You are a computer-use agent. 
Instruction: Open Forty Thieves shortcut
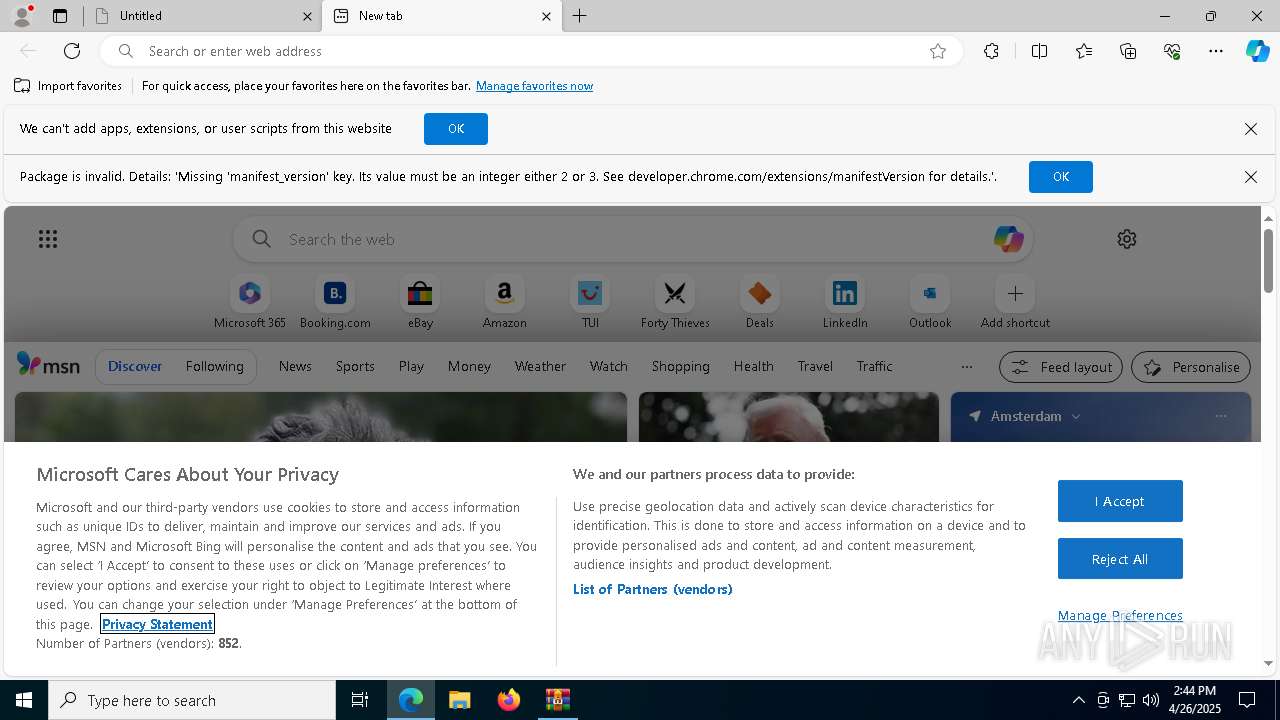pyautogui.click(x=675, y=304)
